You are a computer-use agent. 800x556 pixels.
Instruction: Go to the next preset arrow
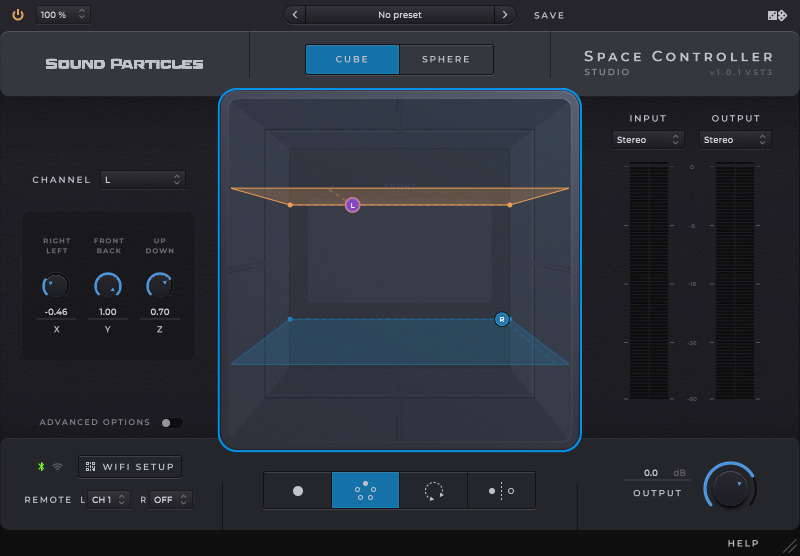pyautogui.click(x=505, y=15)
